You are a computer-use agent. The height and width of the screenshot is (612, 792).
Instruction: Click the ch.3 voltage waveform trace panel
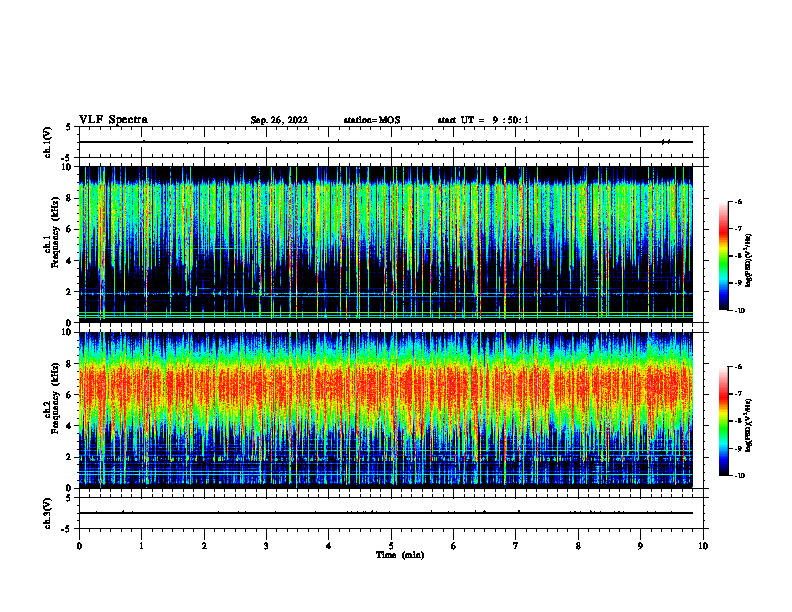(391, 513)
